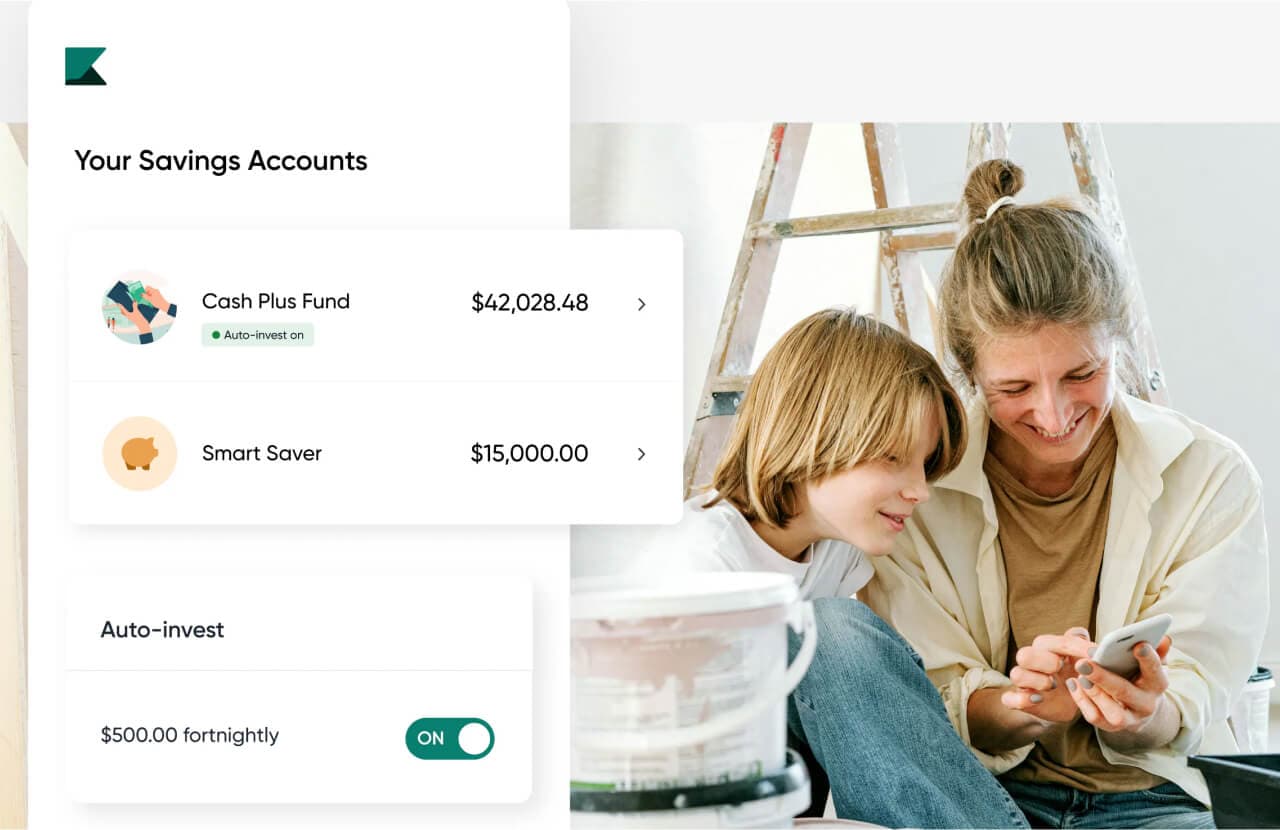The height and width of the screenshot is (830, 1280).
Task: Select the Smart Saver account row
Action: [375, 453]
